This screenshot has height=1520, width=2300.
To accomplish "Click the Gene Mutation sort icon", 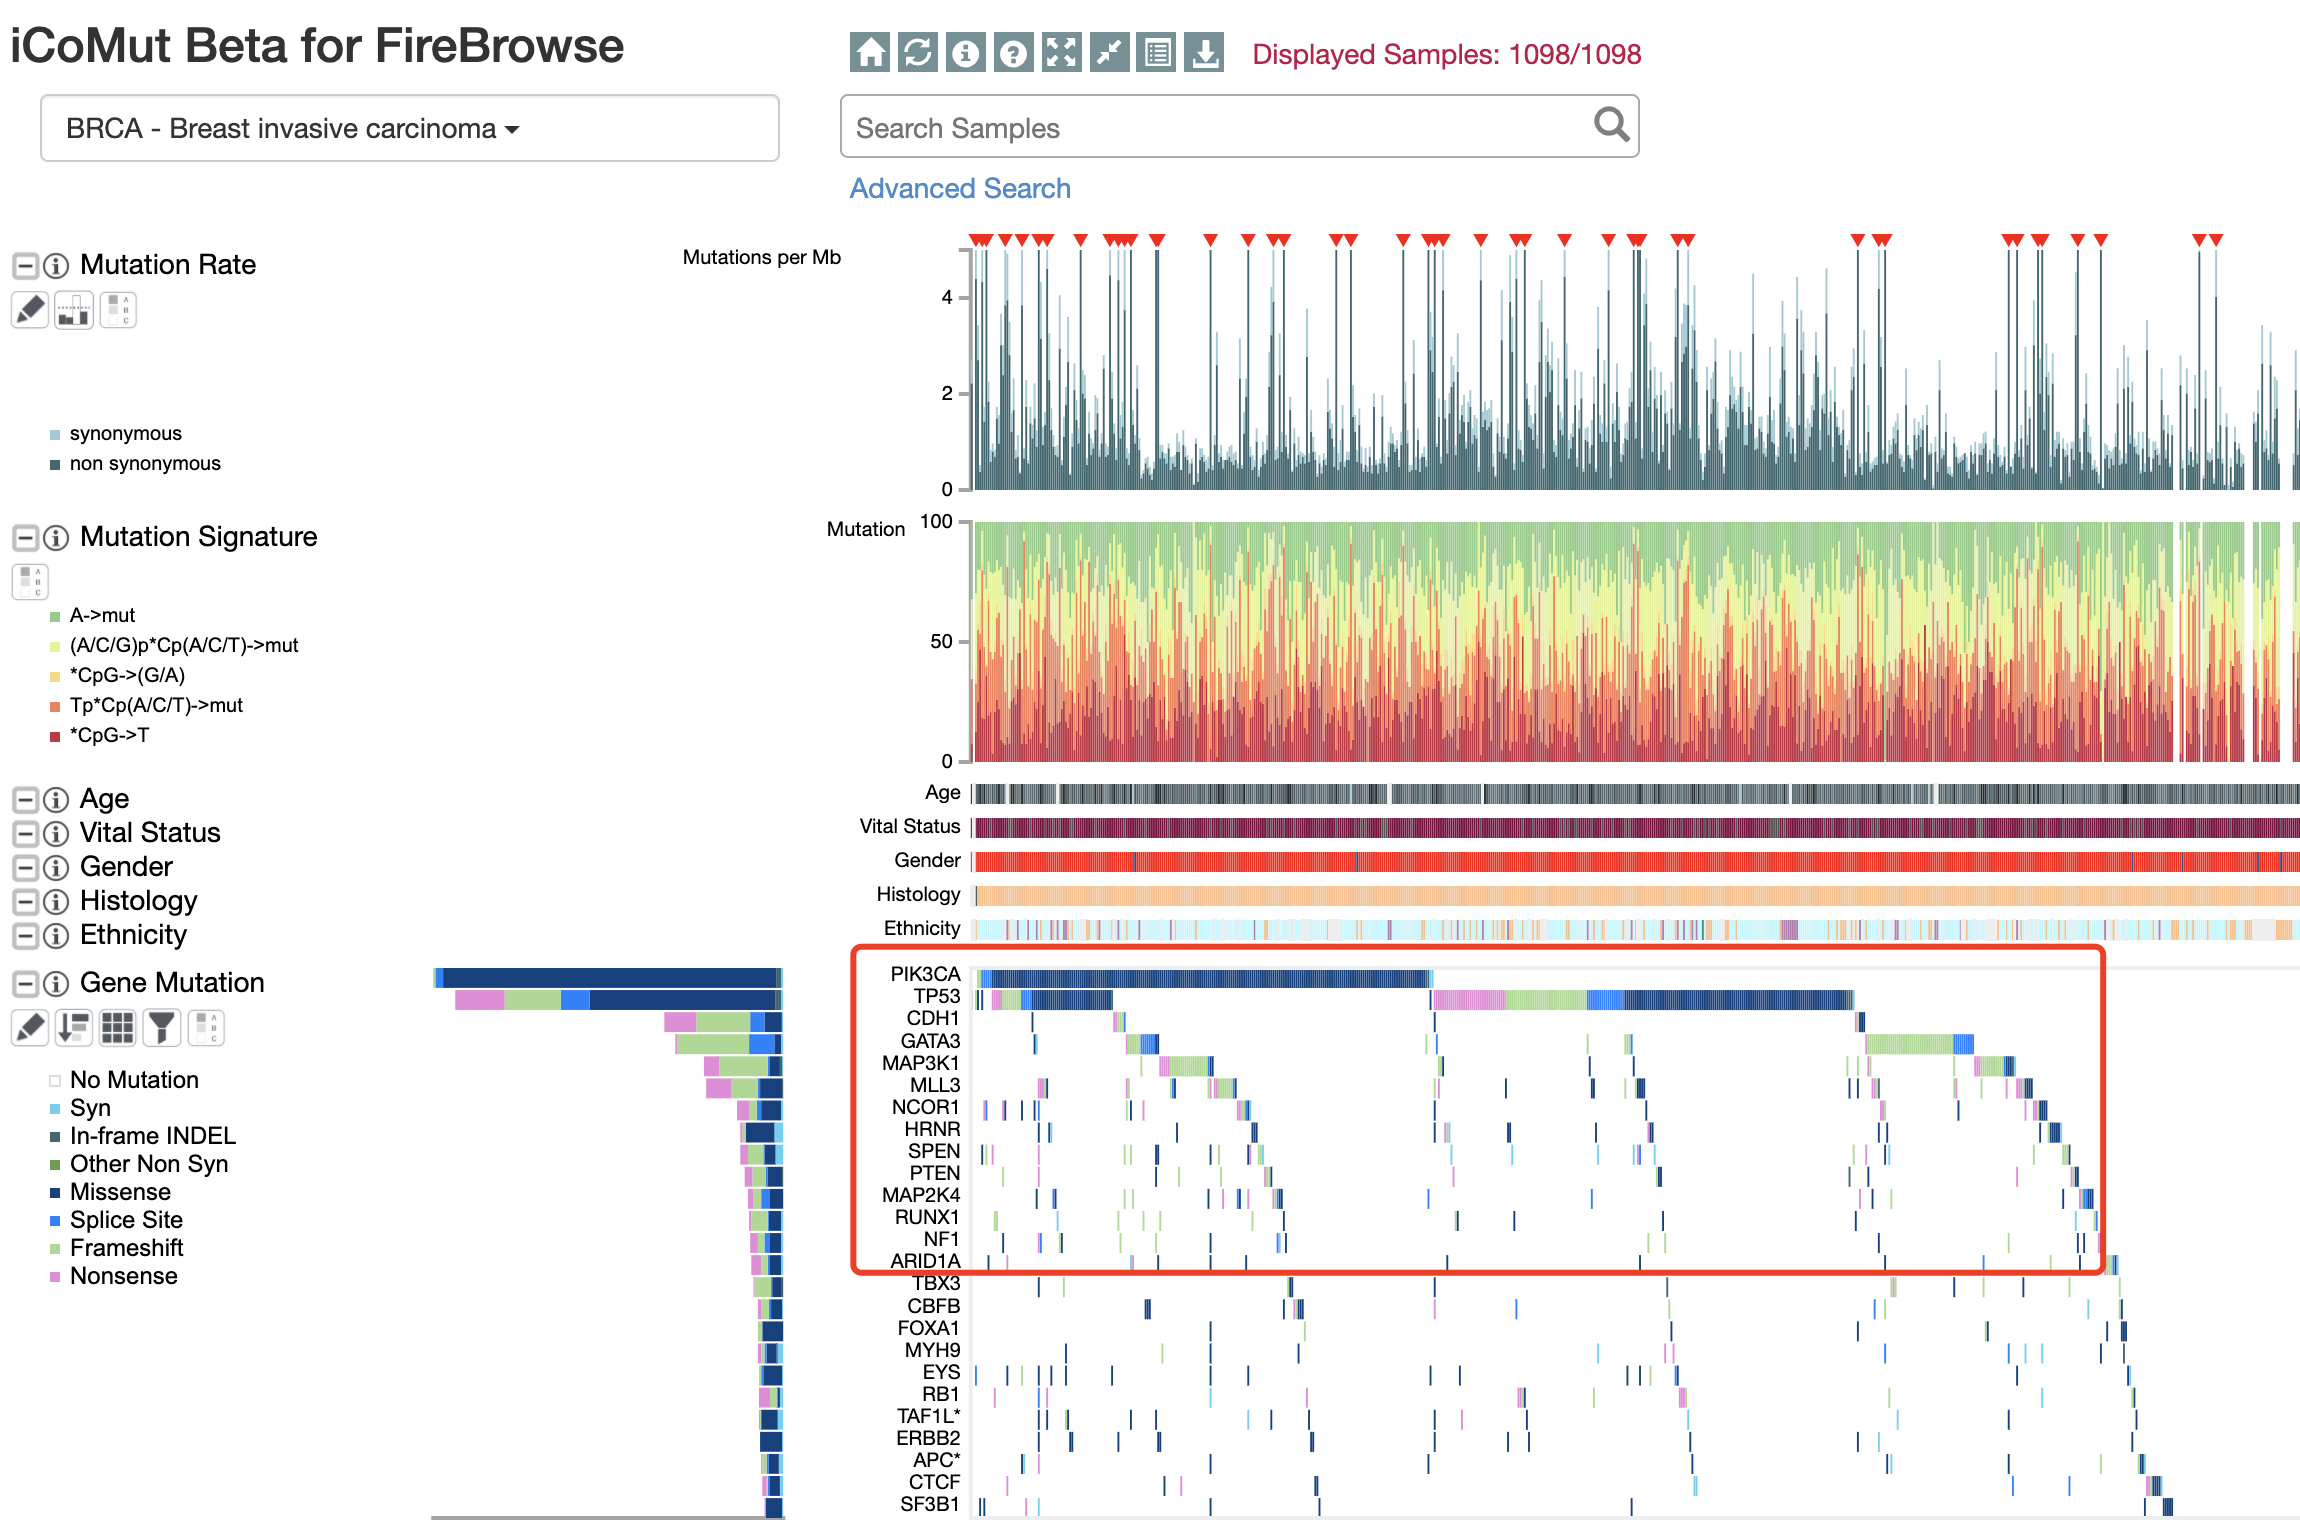I will click(x=74, y=1027).
